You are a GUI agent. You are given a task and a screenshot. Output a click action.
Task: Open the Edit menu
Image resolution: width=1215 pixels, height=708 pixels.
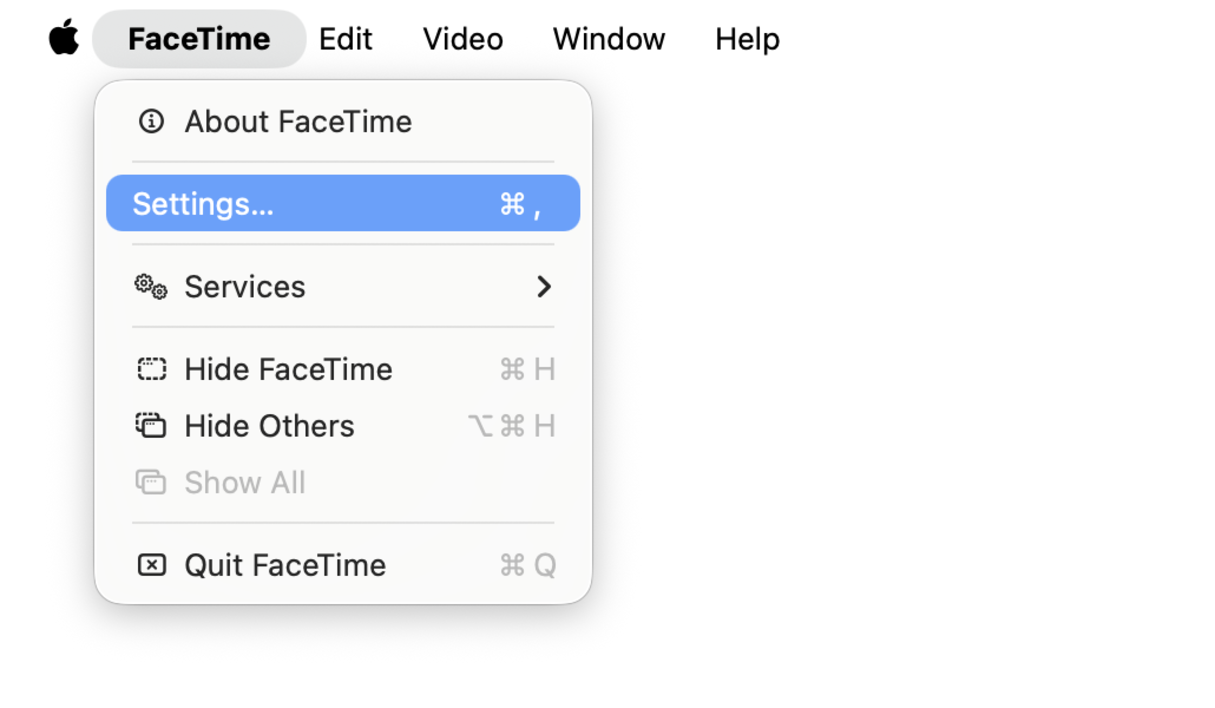345,39
